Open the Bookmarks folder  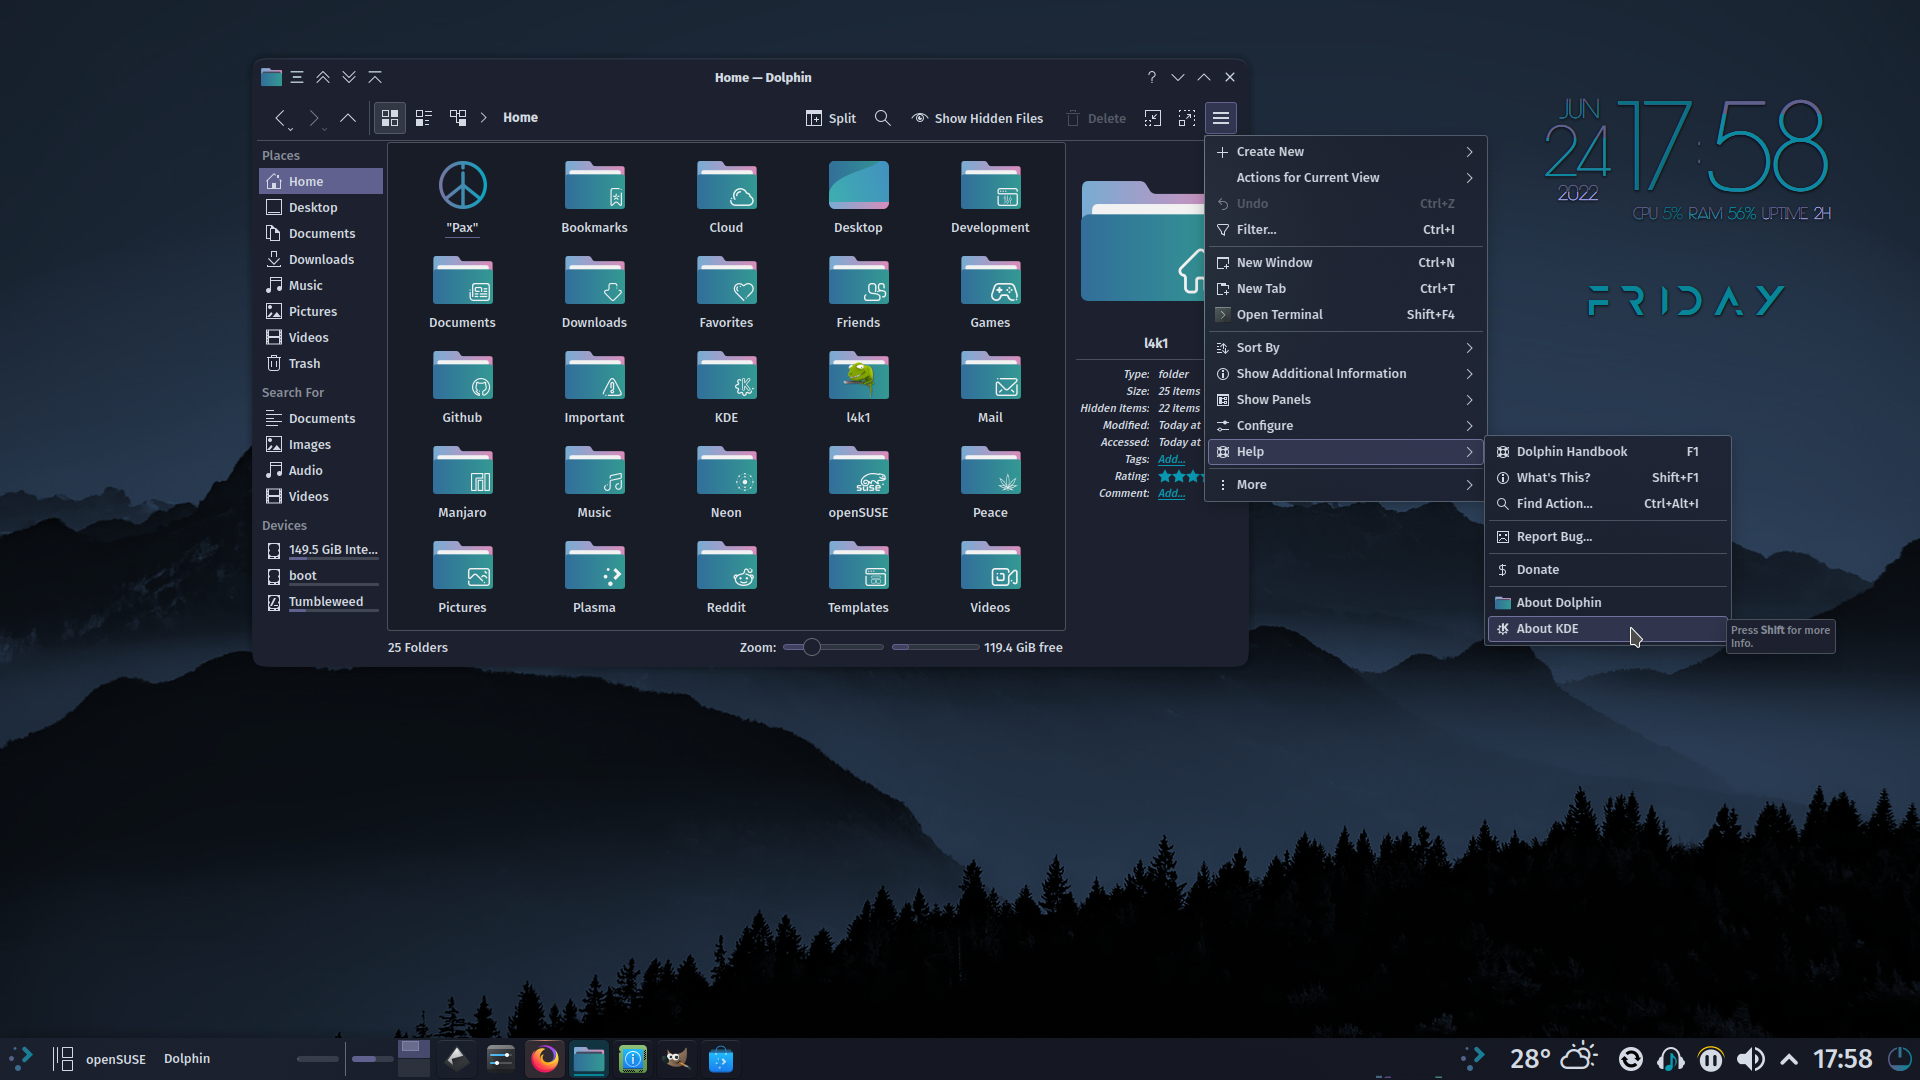click(x=594, y=197)
